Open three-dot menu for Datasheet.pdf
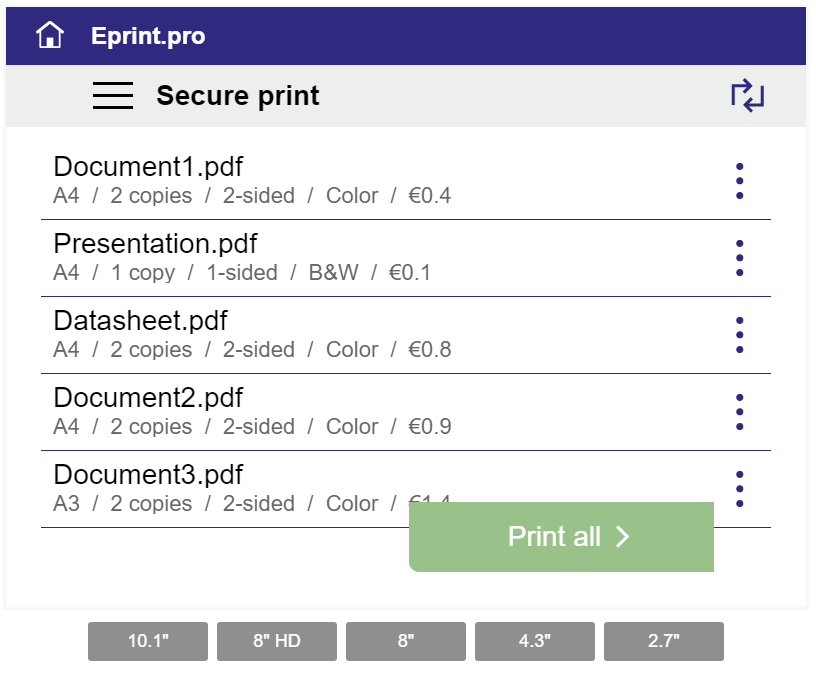The width and height of the screenshot is (816, 673). pyautogui.click(x=740, y=335)
